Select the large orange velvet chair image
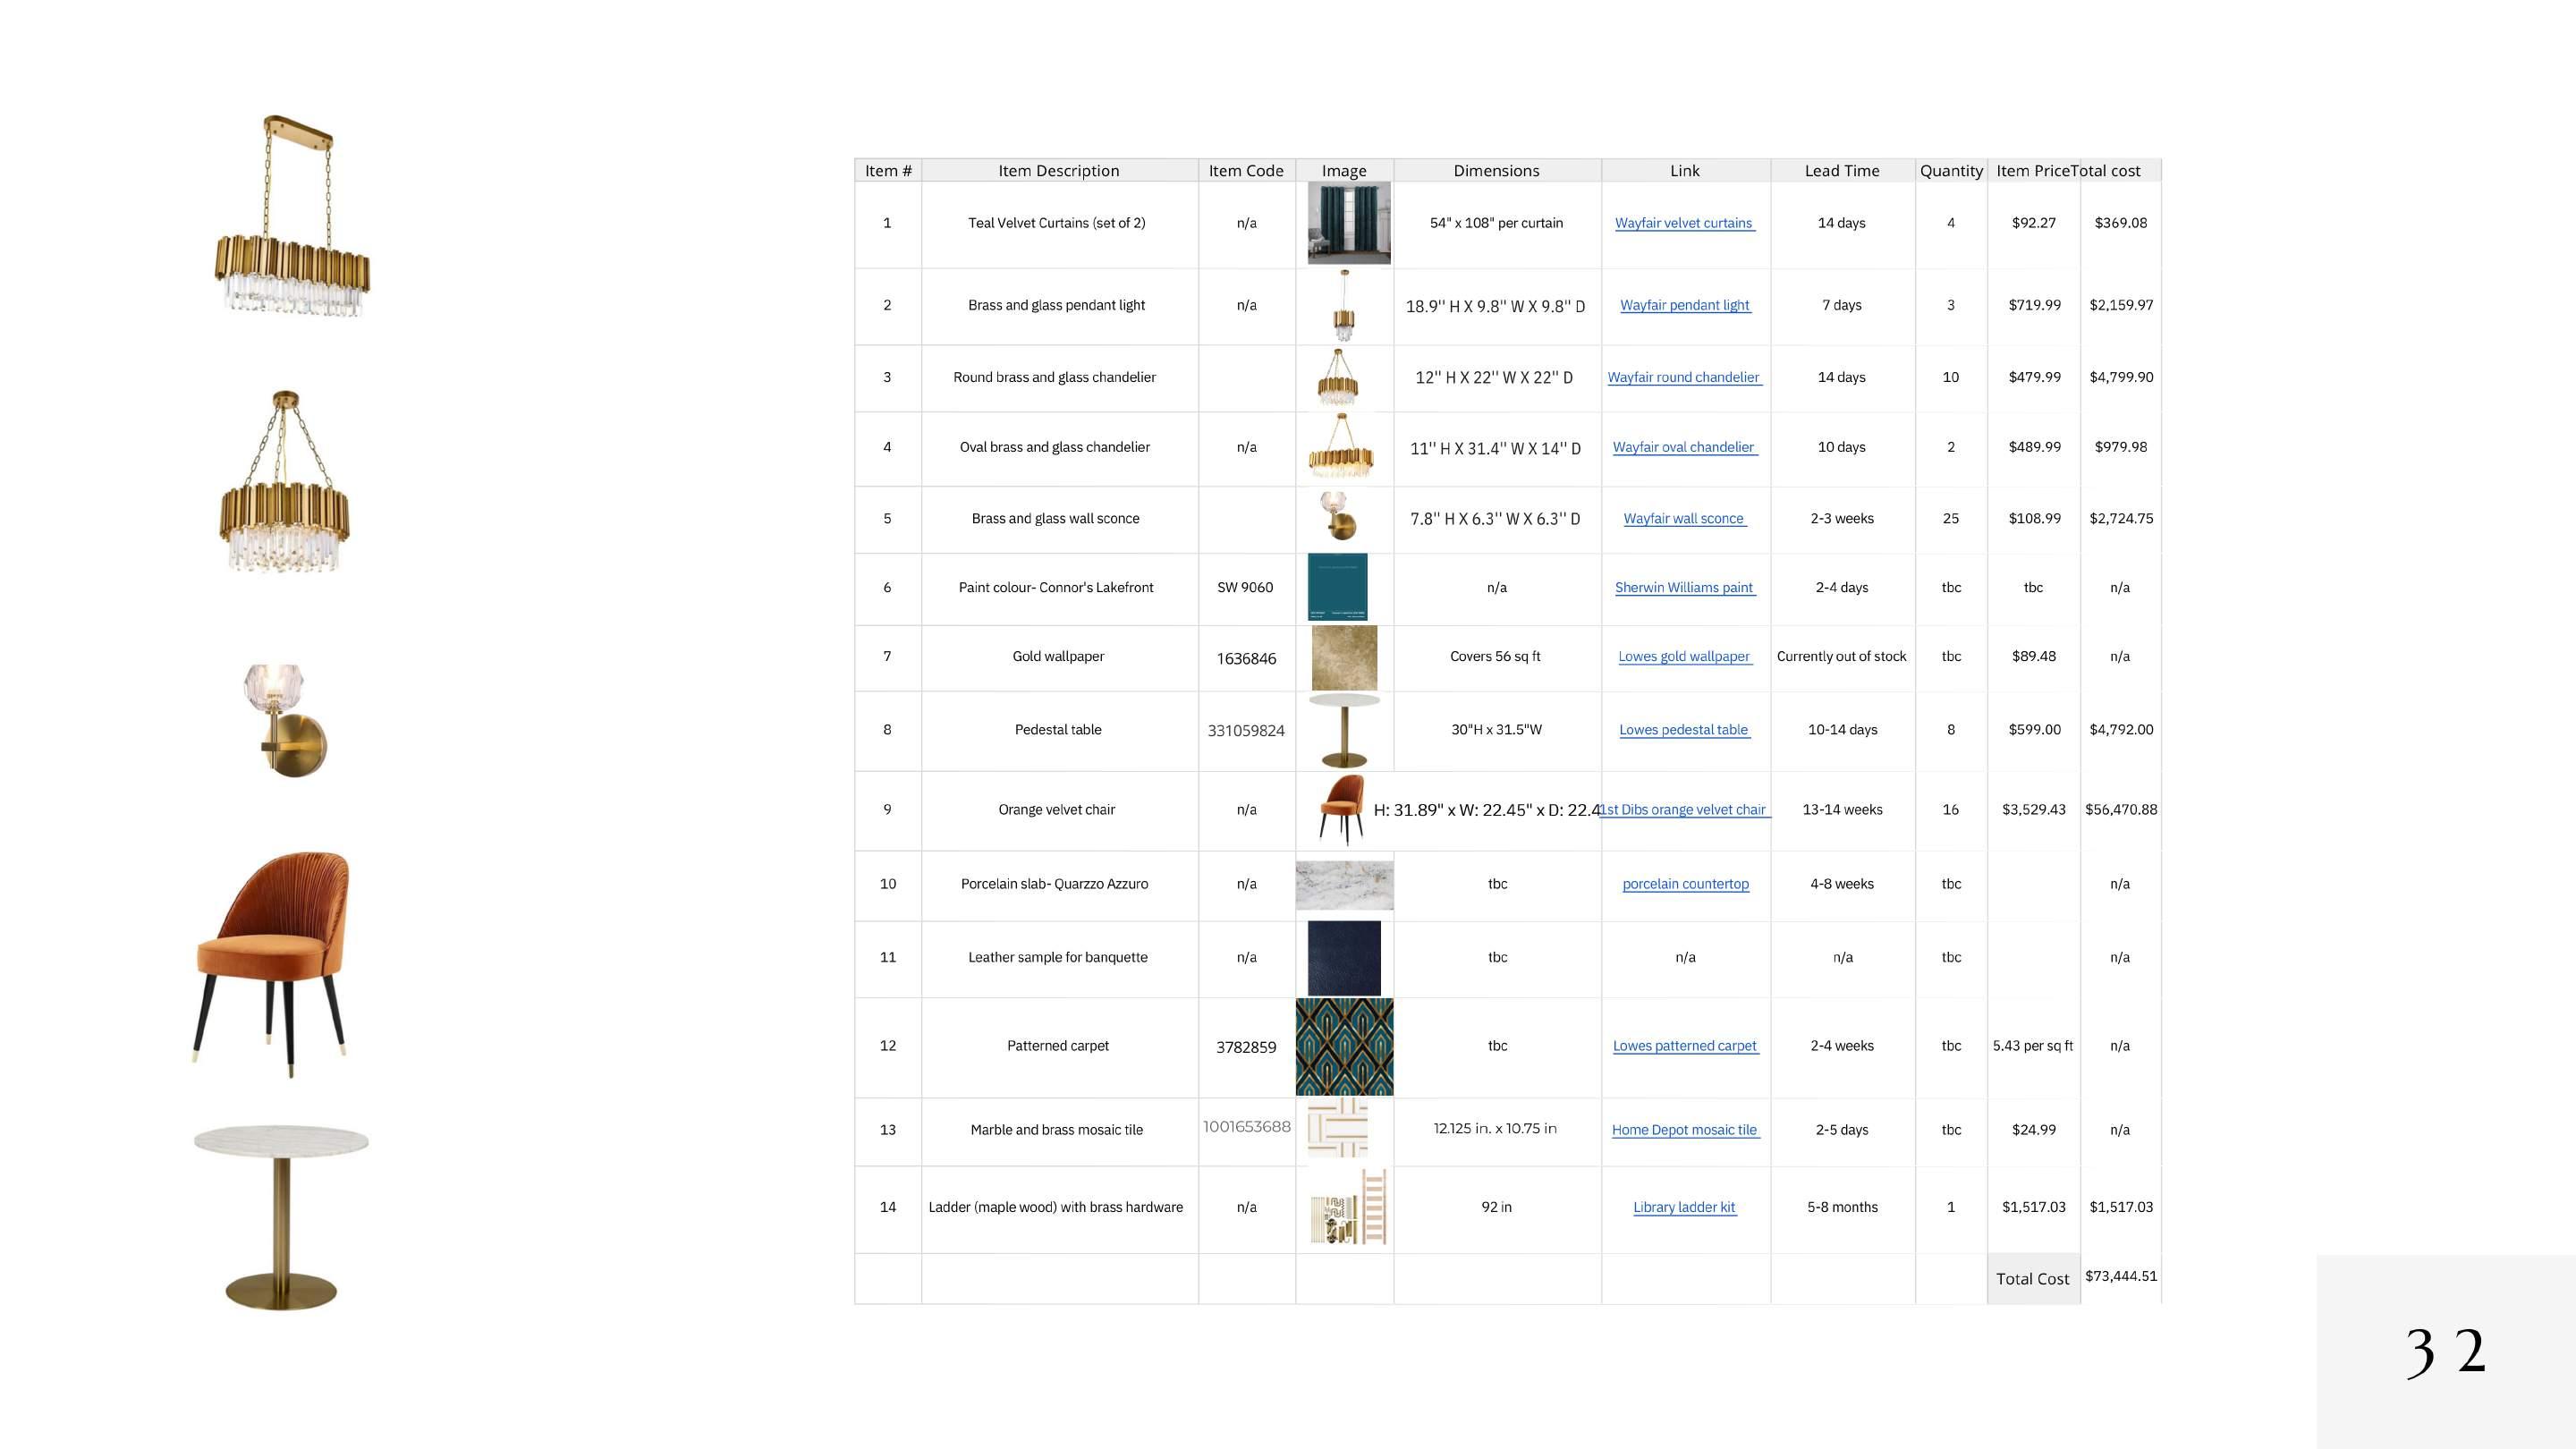 tap(272, 960)
